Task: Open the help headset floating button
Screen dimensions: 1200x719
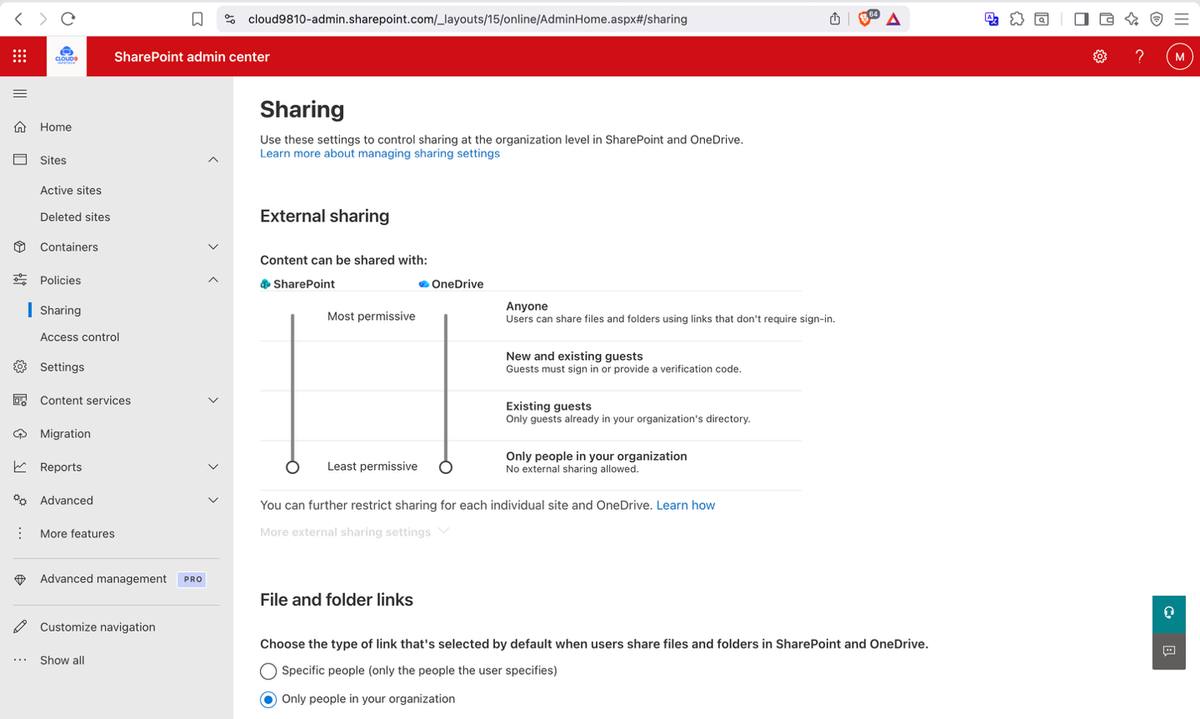Action: click(x=1169, y=613)
